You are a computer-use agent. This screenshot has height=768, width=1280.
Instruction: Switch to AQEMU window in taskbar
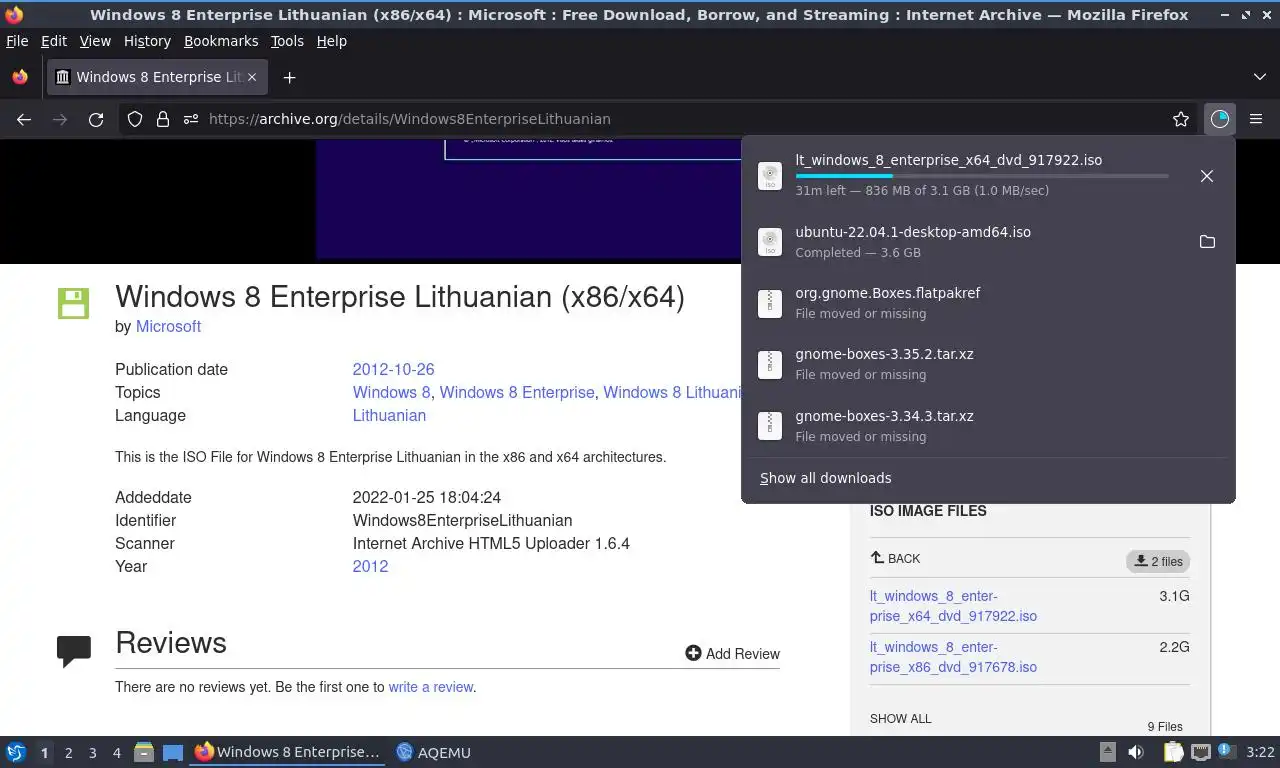coord(433,752)
